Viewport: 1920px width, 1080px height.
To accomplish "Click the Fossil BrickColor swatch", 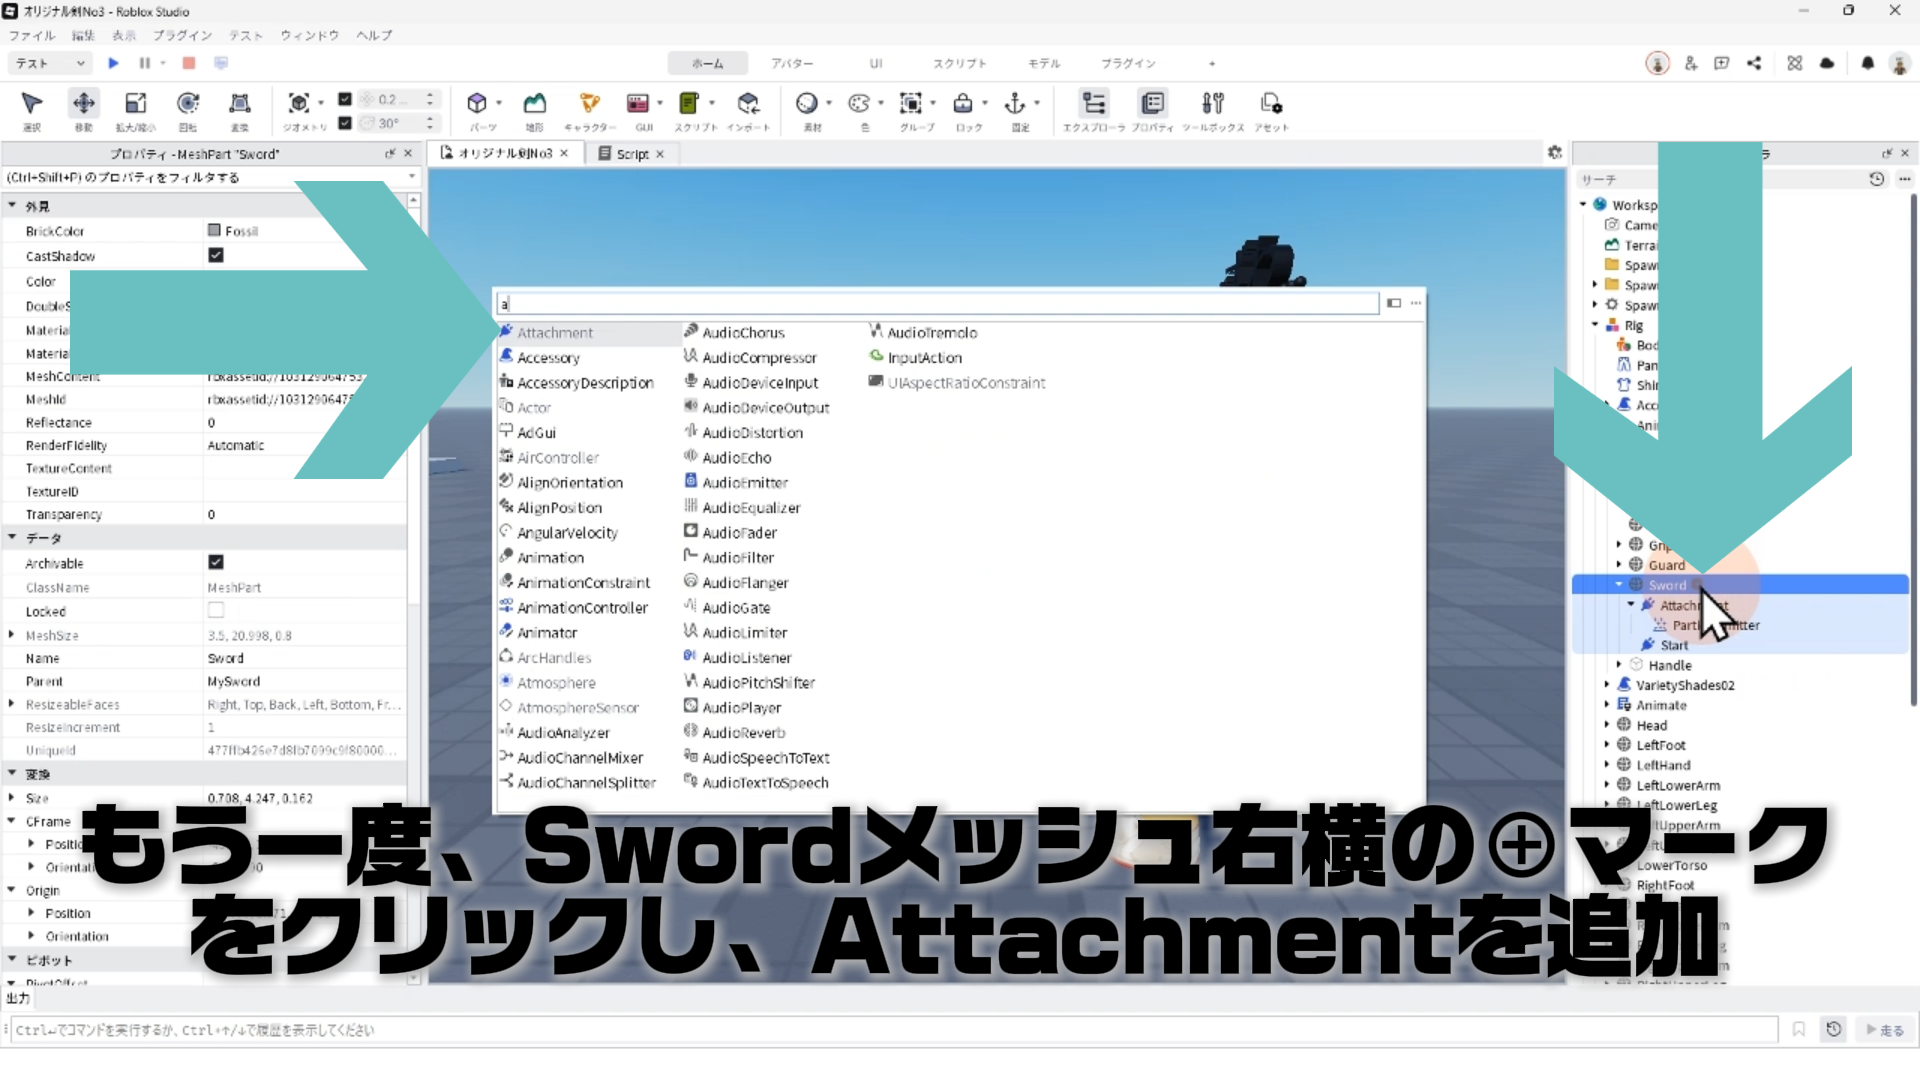I will point(214,231).
